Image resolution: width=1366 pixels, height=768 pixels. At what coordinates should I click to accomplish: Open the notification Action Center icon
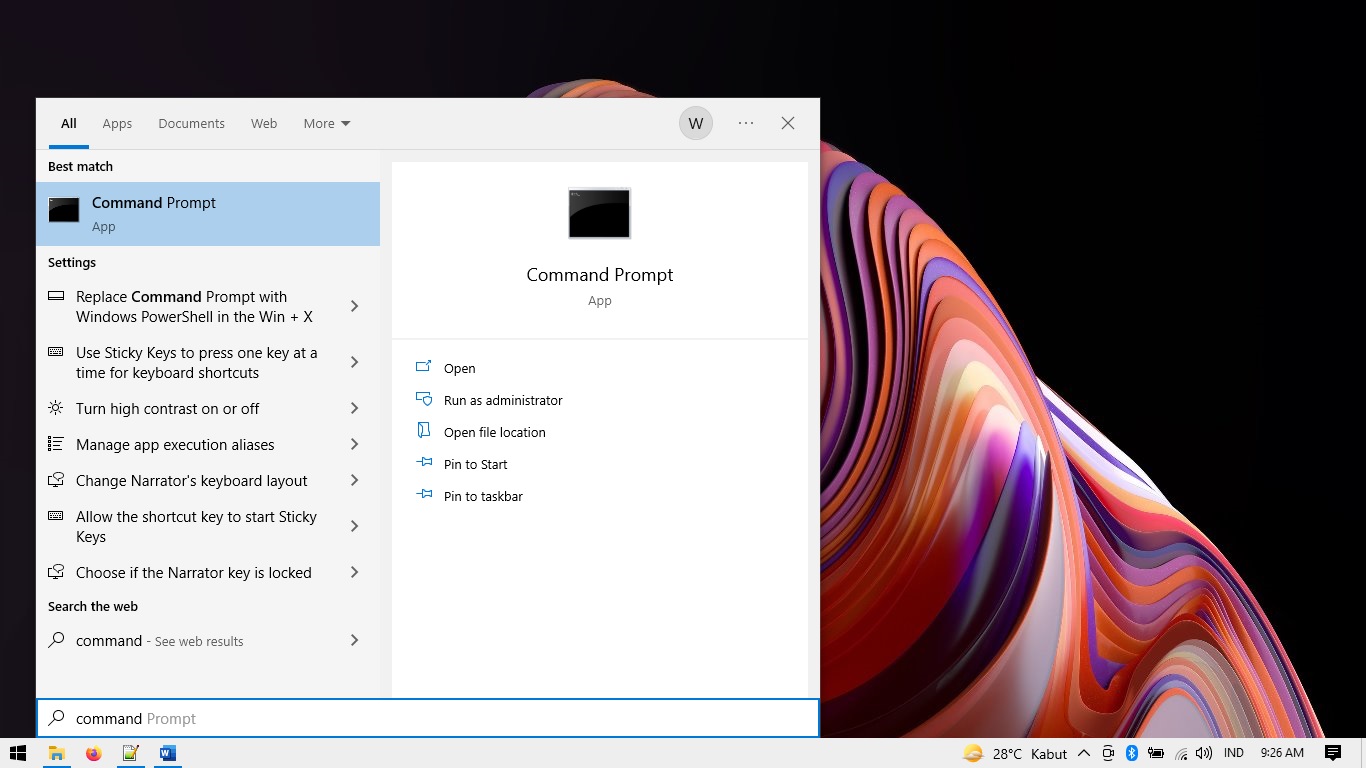point(1332,753)
